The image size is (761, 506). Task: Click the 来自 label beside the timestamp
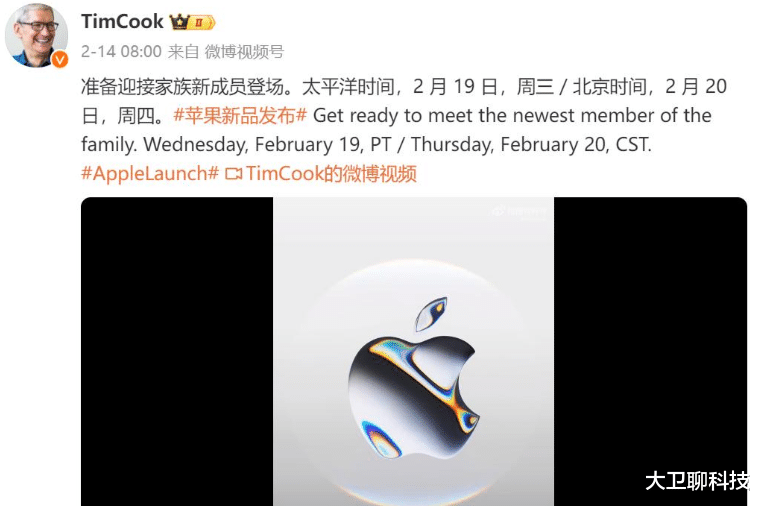[183, 51]
